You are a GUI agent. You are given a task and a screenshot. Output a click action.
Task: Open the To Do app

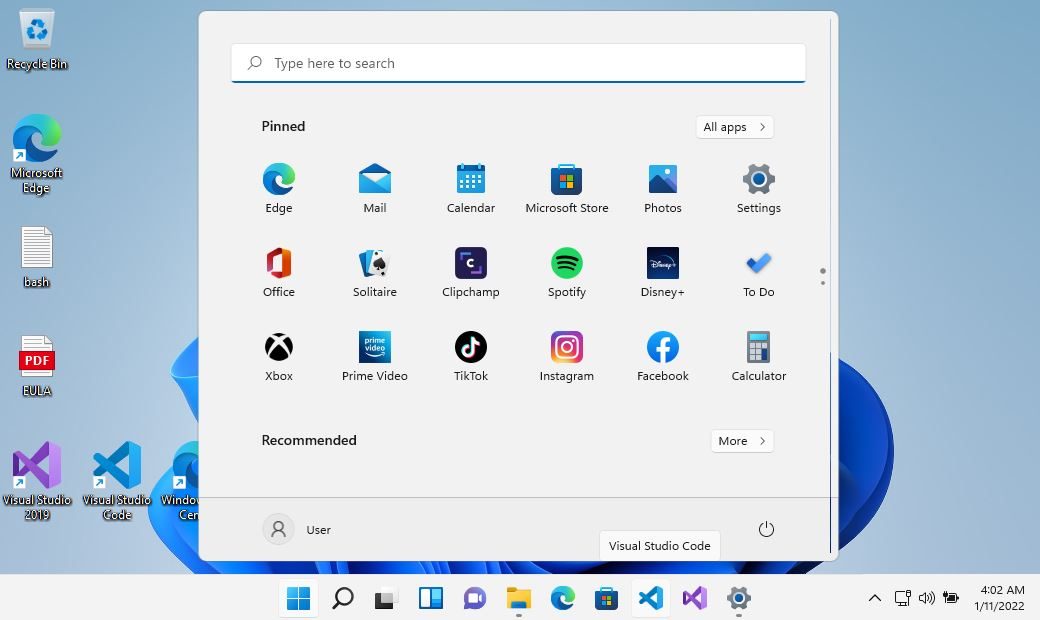pyautogui.click(x=759, y=272)
